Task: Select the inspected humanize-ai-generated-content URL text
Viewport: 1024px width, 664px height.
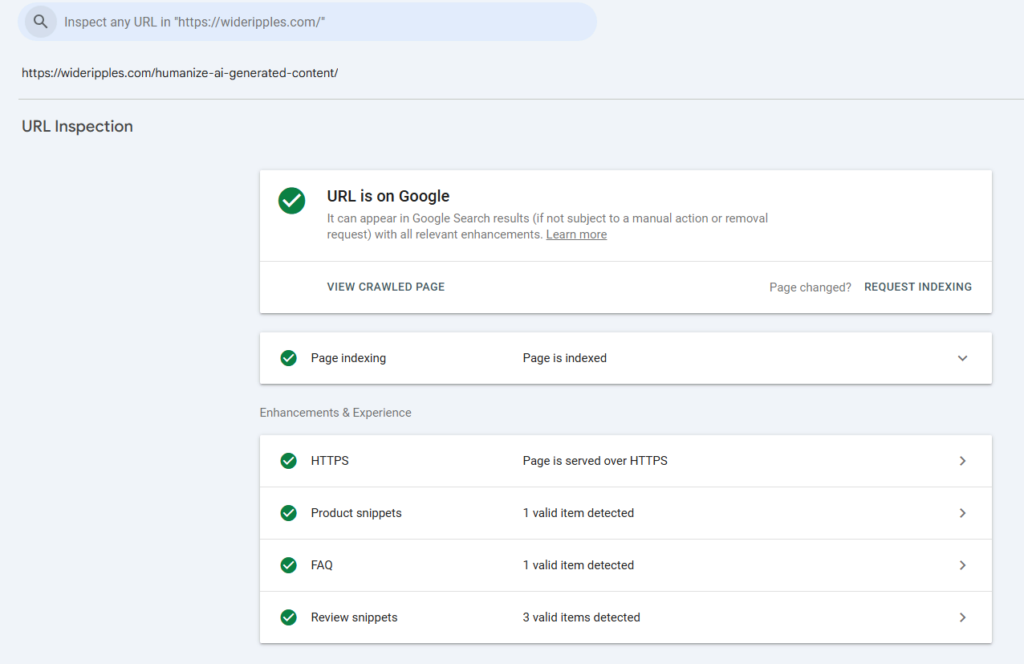Action: tap(180, 73)
